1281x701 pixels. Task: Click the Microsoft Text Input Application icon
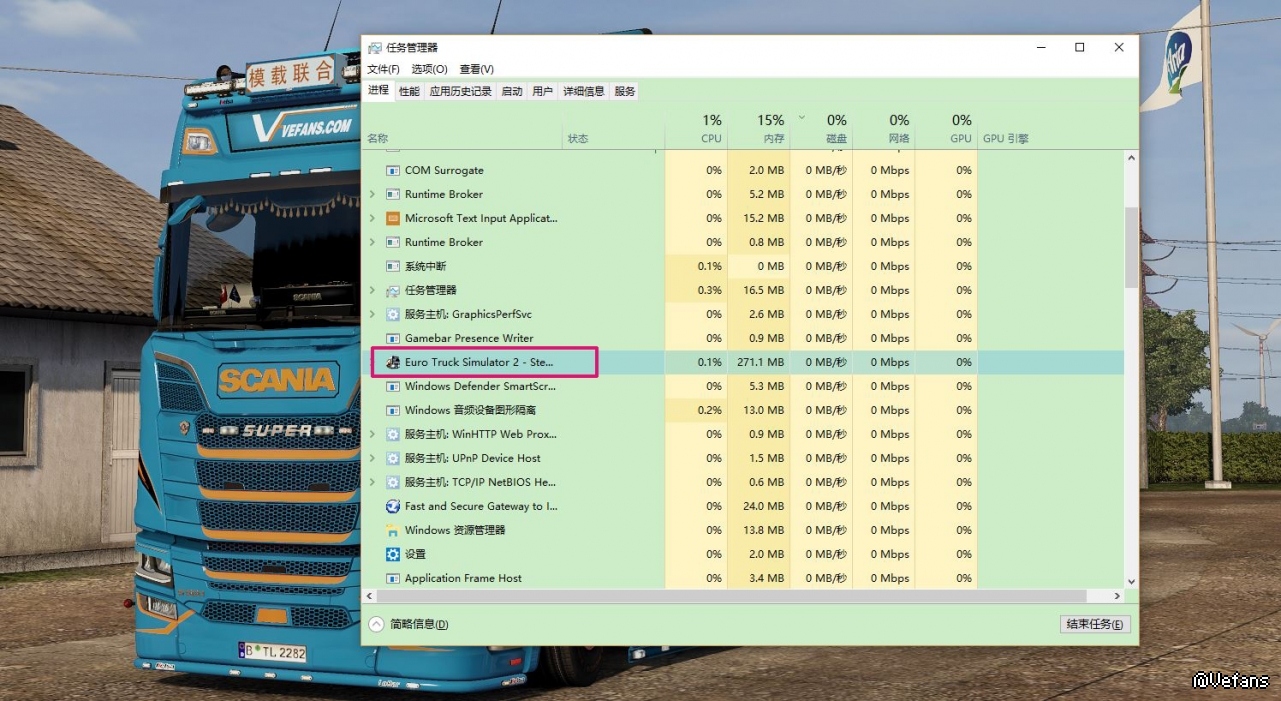point(393,218)
